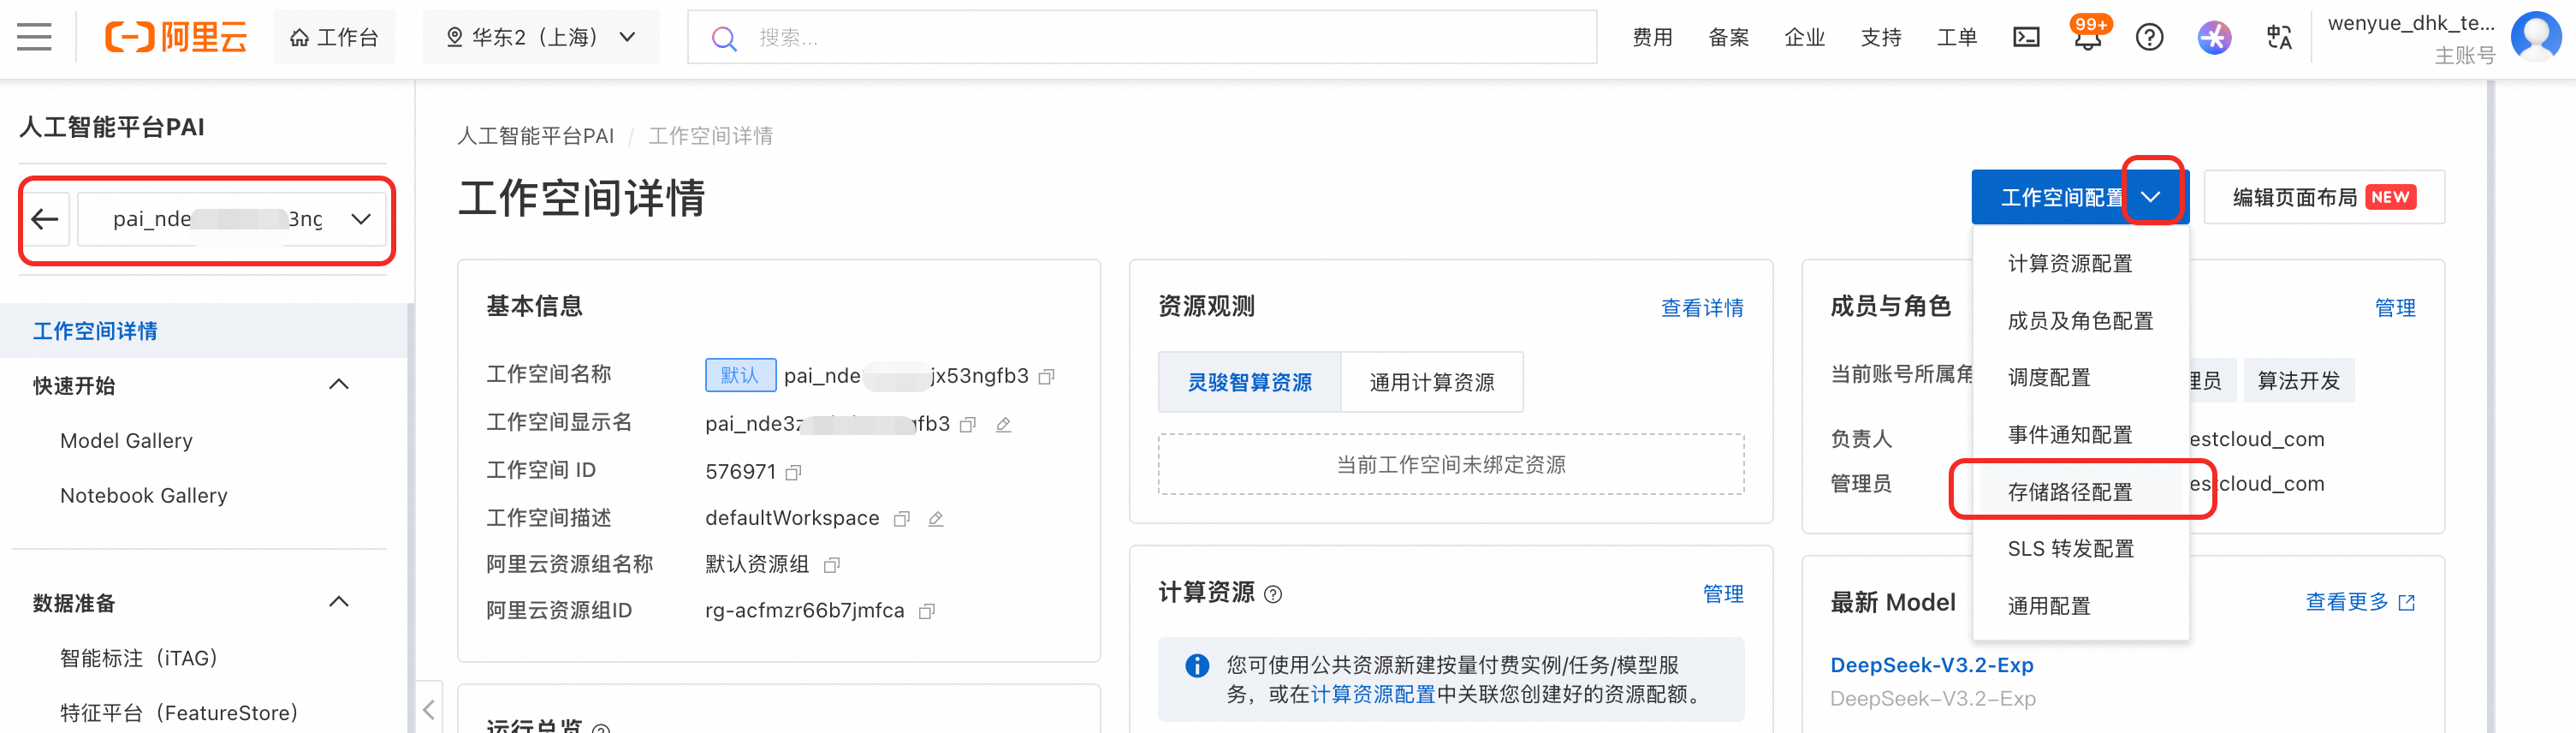
Task: Expand the 华东2（上海） region selector
Action: click(x=540, y=37)
